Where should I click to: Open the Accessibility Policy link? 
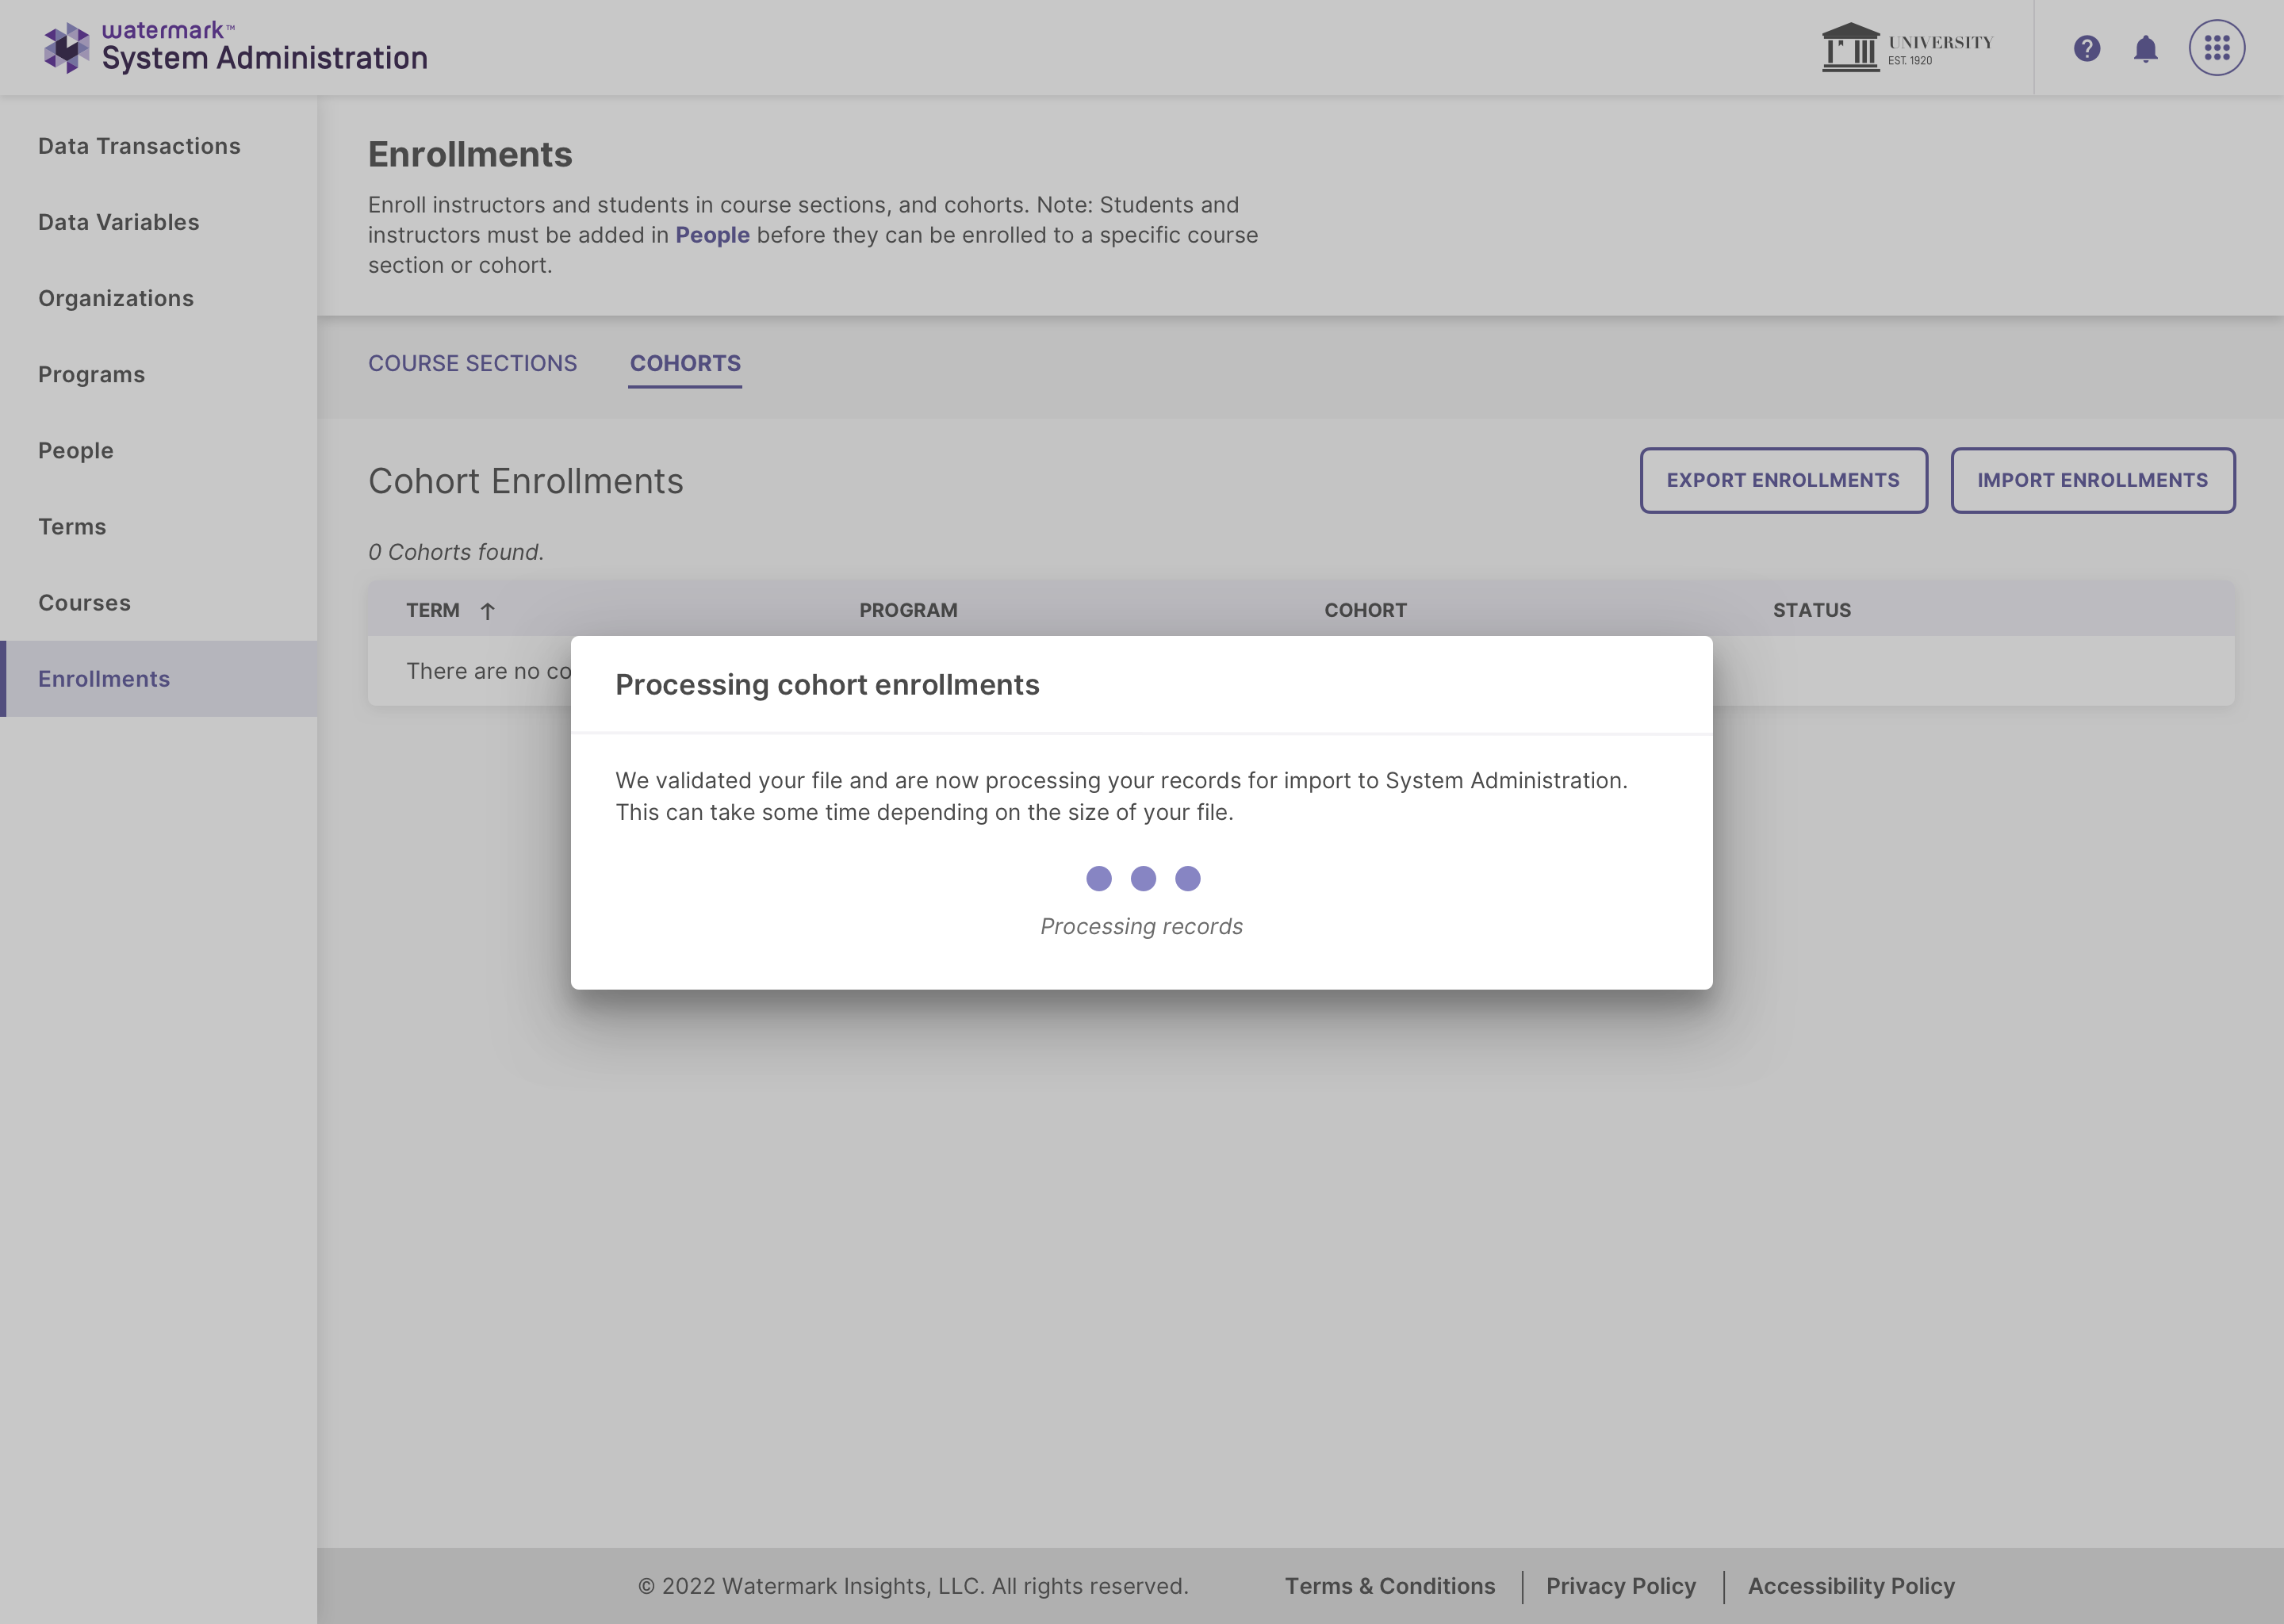[x=1850, y=1586]
